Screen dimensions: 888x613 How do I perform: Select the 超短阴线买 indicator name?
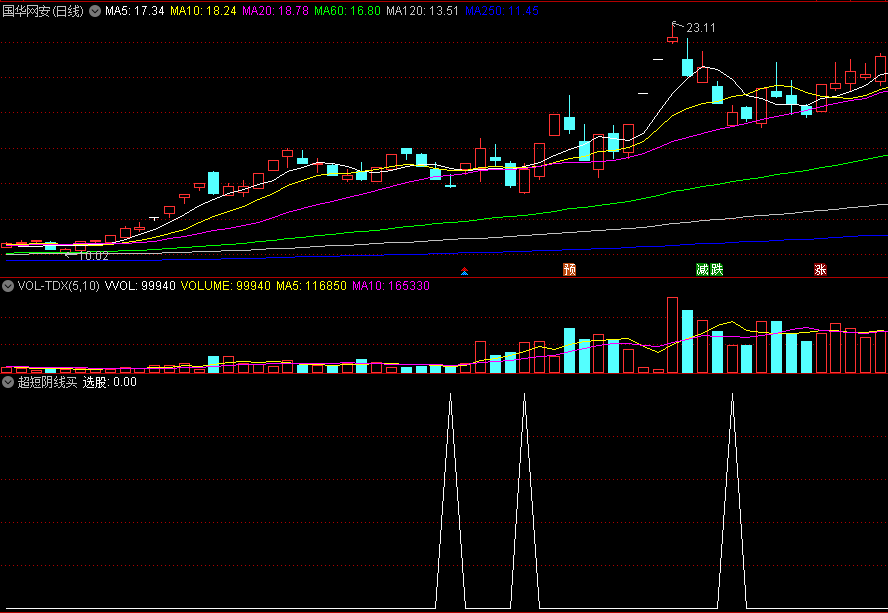(48, 382)
